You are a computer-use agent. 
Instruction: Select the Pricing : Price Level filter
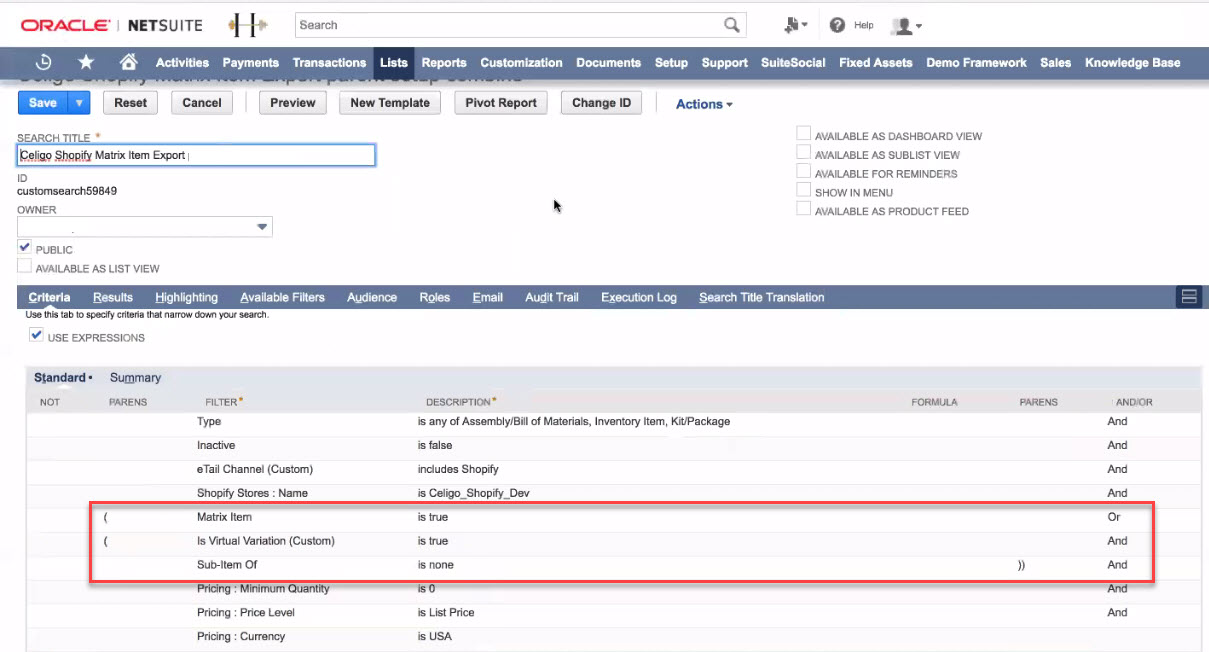(x=246, y=612)
